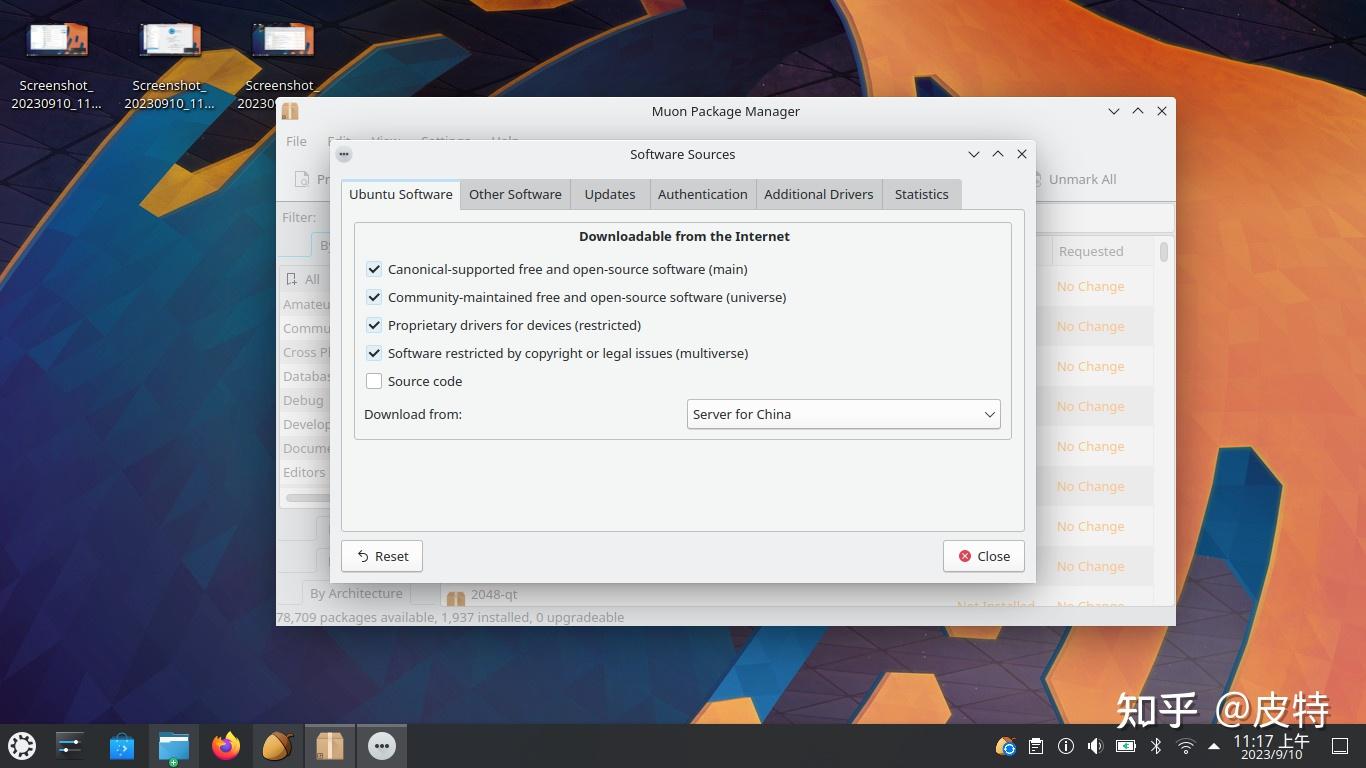Click the Wi-Fi network tray icon
The height and width of the screenshot is (768, 1366).
[1186, 745]
